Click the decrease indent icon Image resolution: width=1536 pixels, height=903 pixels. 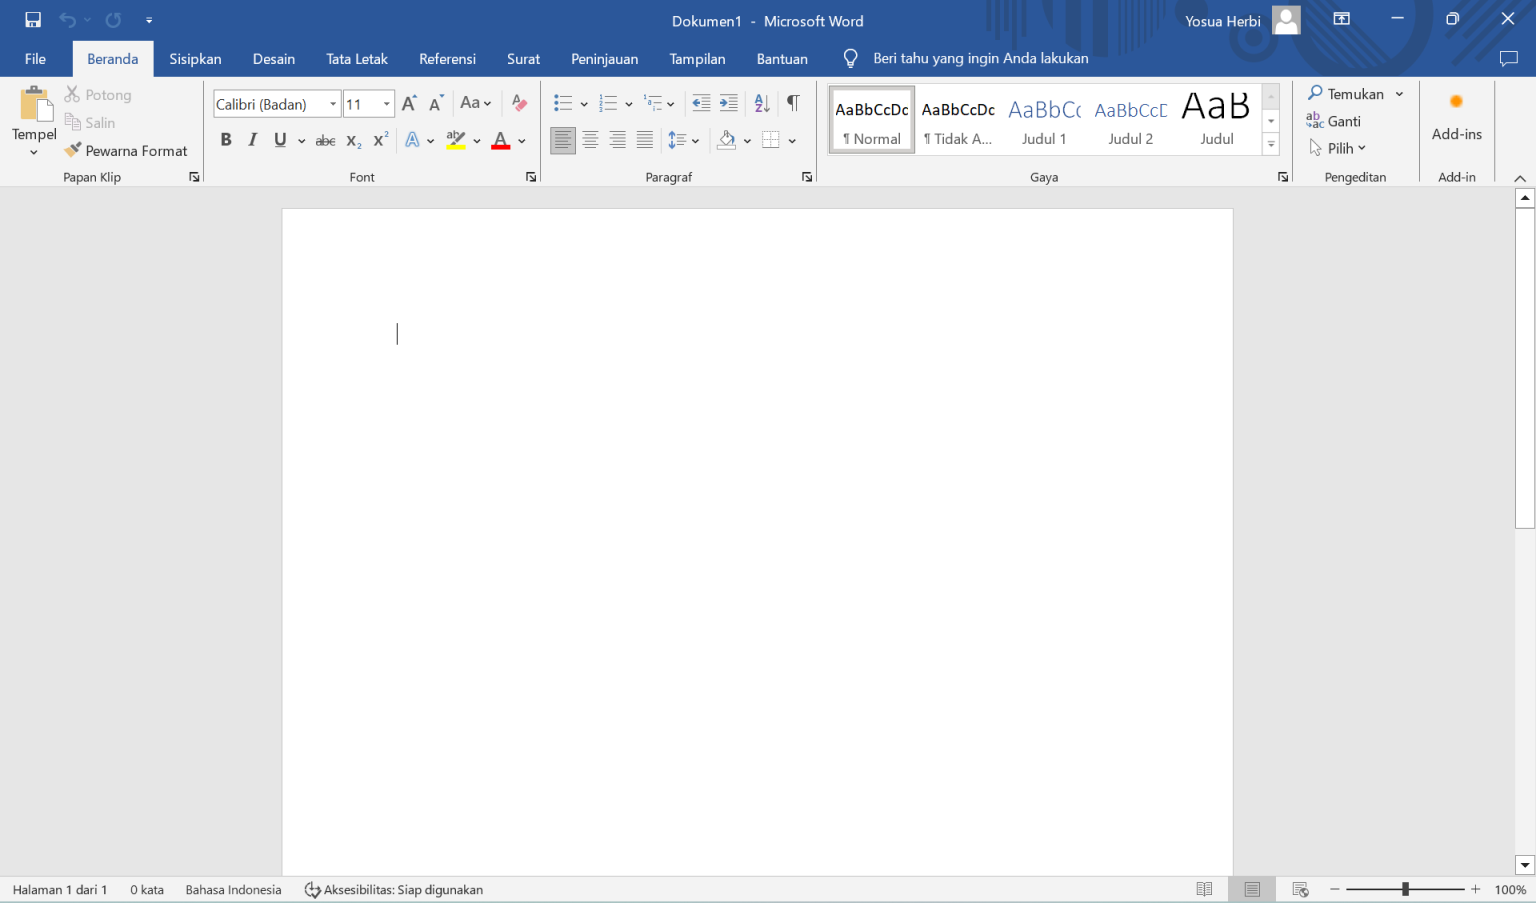(x=701, y=103)
